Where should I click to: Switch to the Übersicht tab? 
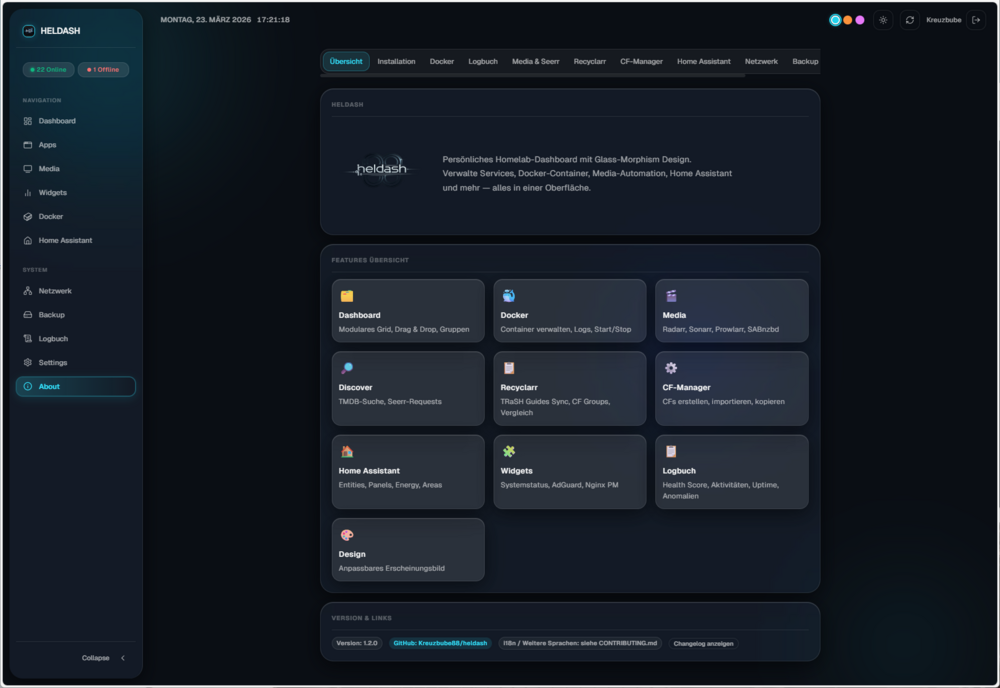tap(346, 61)
